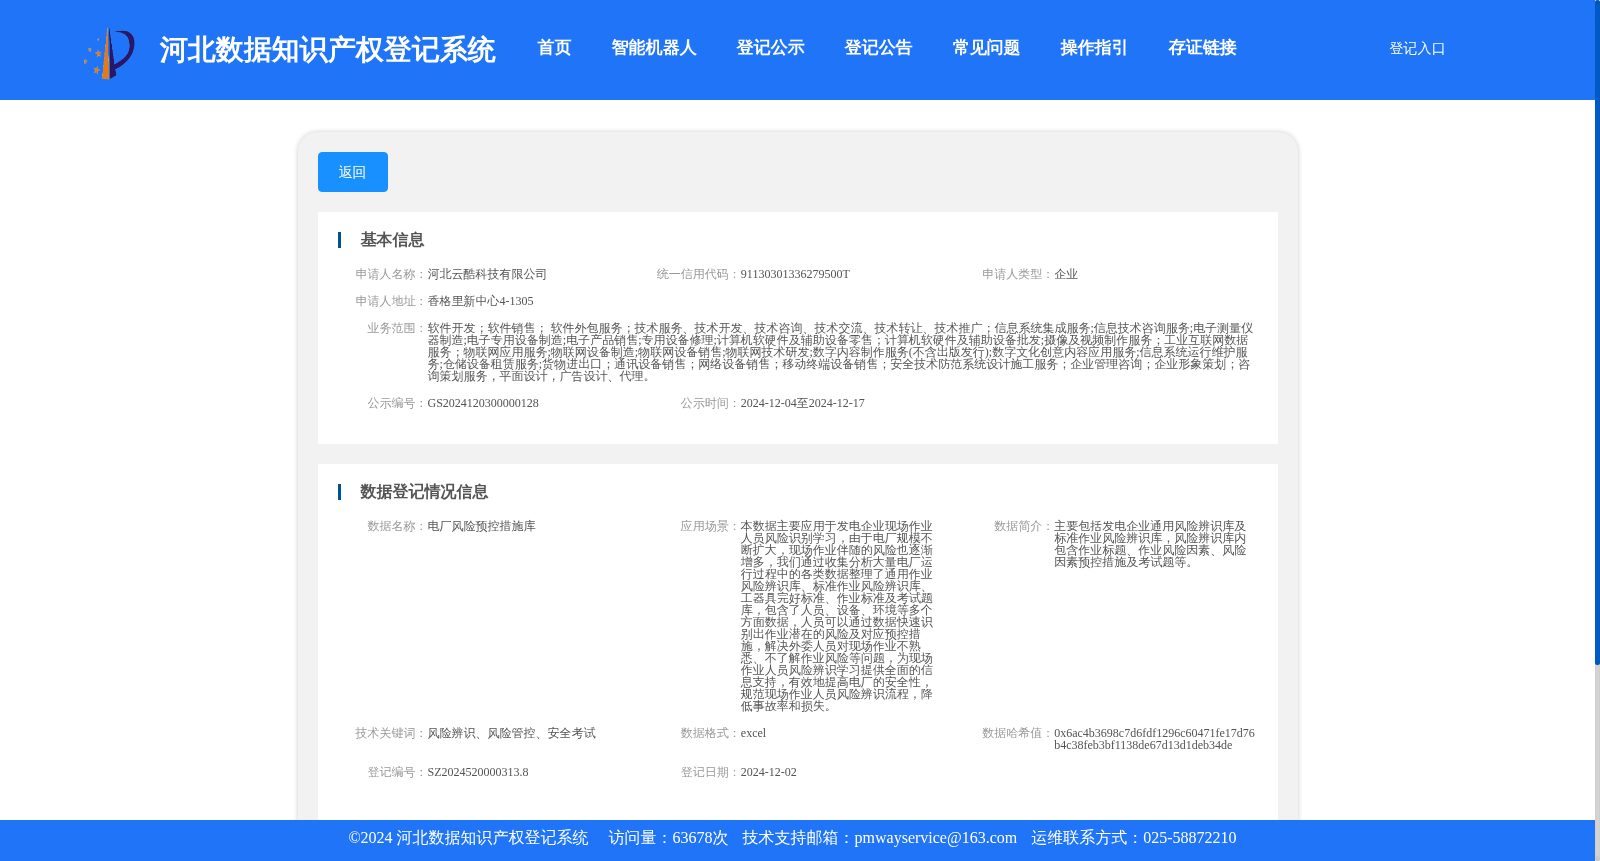Go to 登记公告 page

pyautogui.click(x=878, y=48)
